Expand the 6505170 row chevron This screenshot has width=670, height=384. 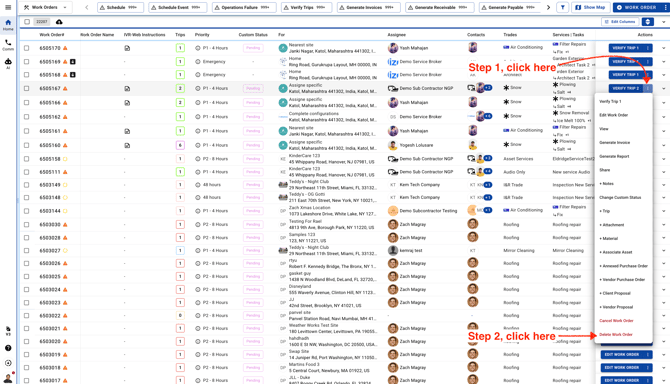tap(664, 48)
